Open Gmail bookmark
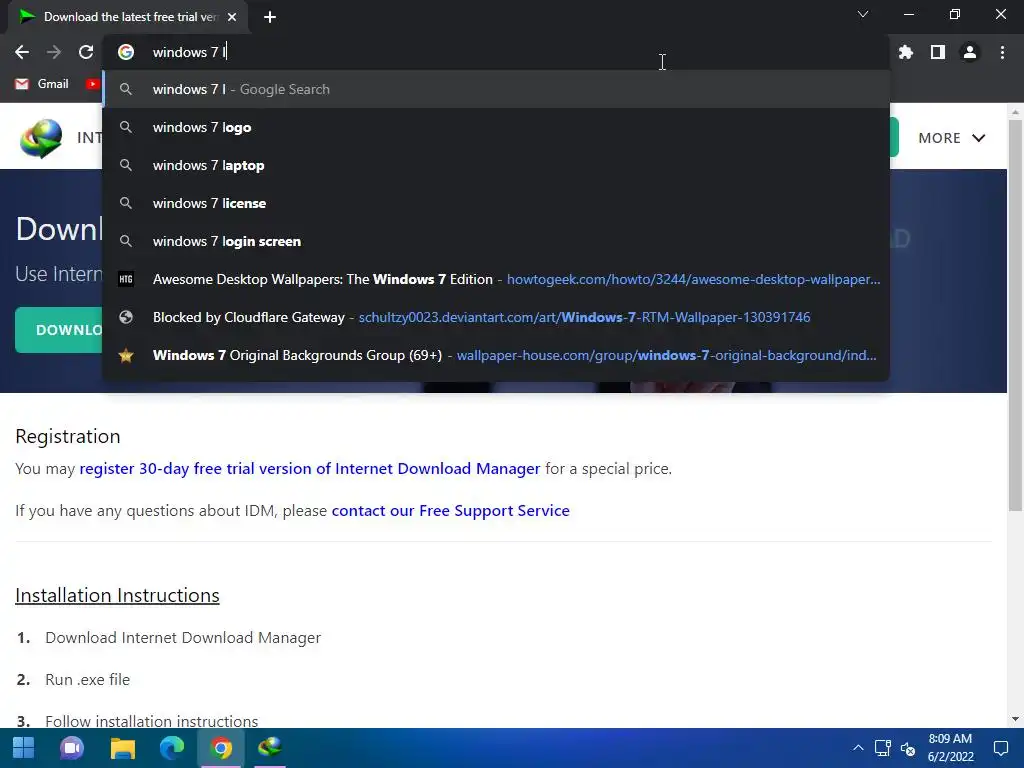1024x768 pixels. click(x=42, y=84)
